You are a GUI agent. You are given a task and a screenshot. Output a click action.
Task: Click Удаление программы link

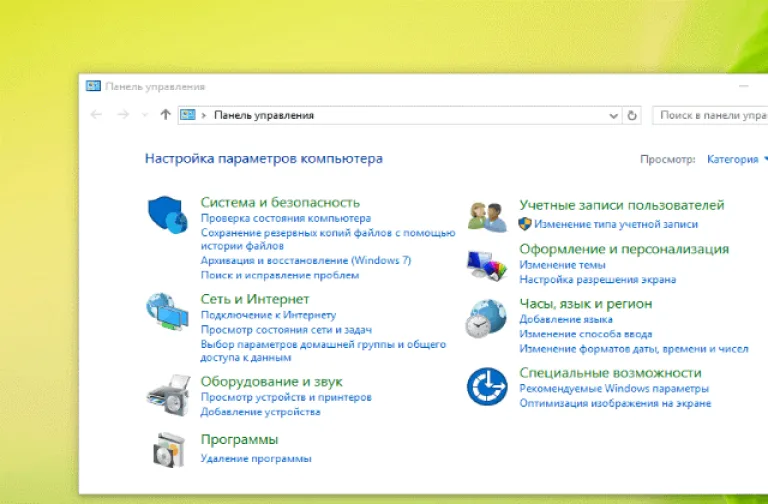(x=256, y=459)
